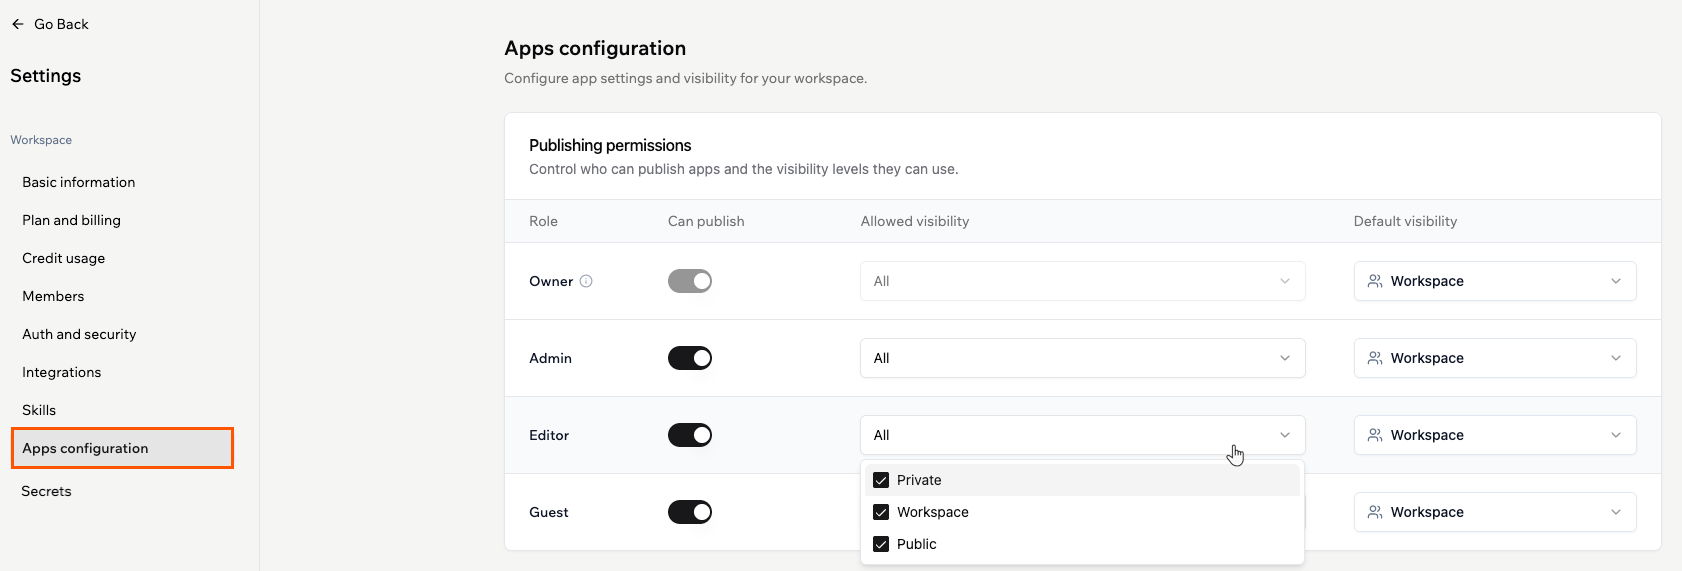Viewport: 1682px width, 571px height.
Task: Turn off Can publish for Editor
Action: point(690,435)
